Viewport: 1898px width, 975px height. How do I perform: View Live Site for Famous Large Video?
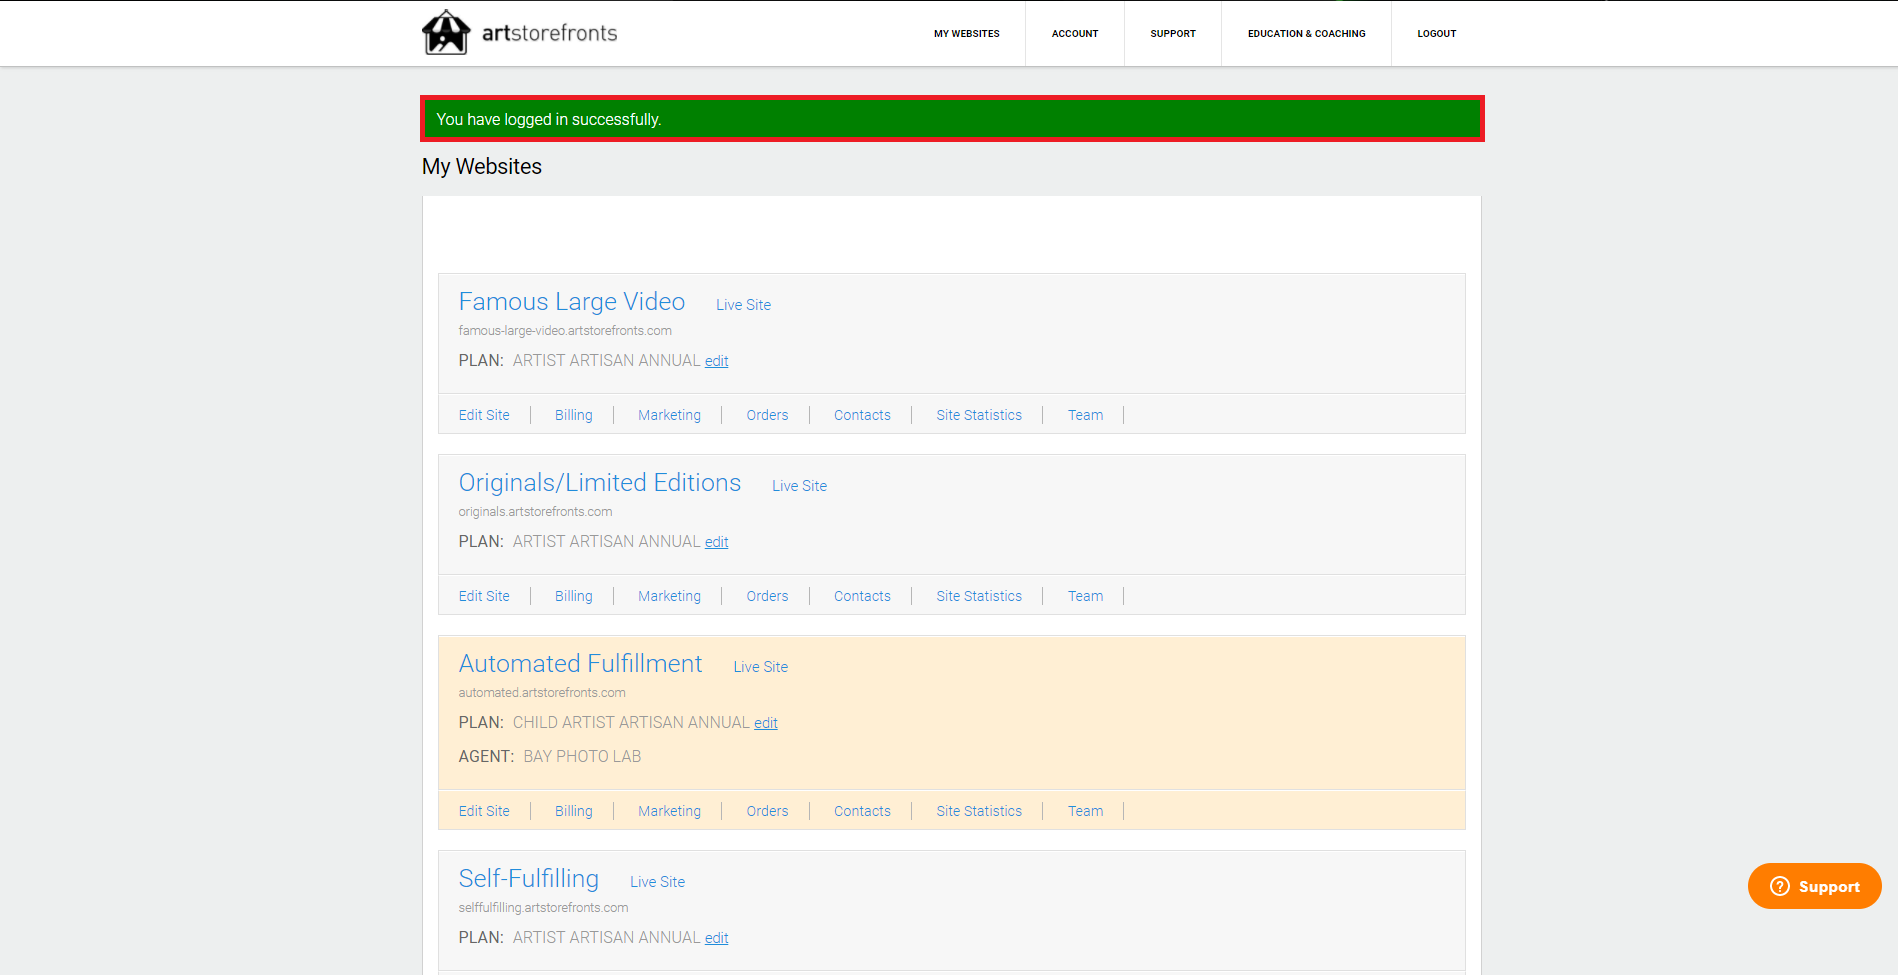tap(743, 304)
